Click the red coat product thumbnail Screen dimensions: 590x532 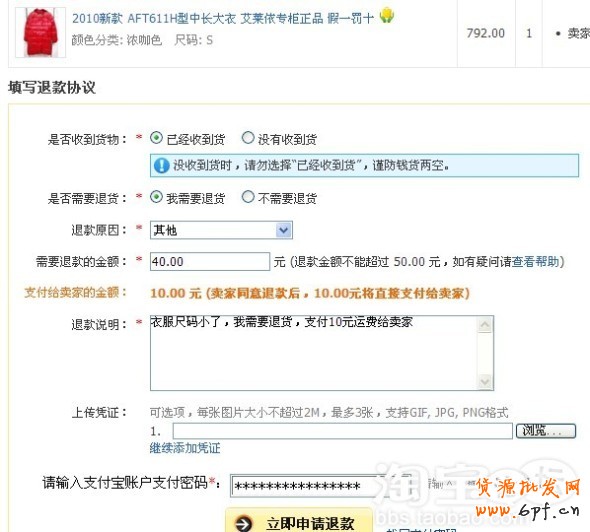pos(41,33)
